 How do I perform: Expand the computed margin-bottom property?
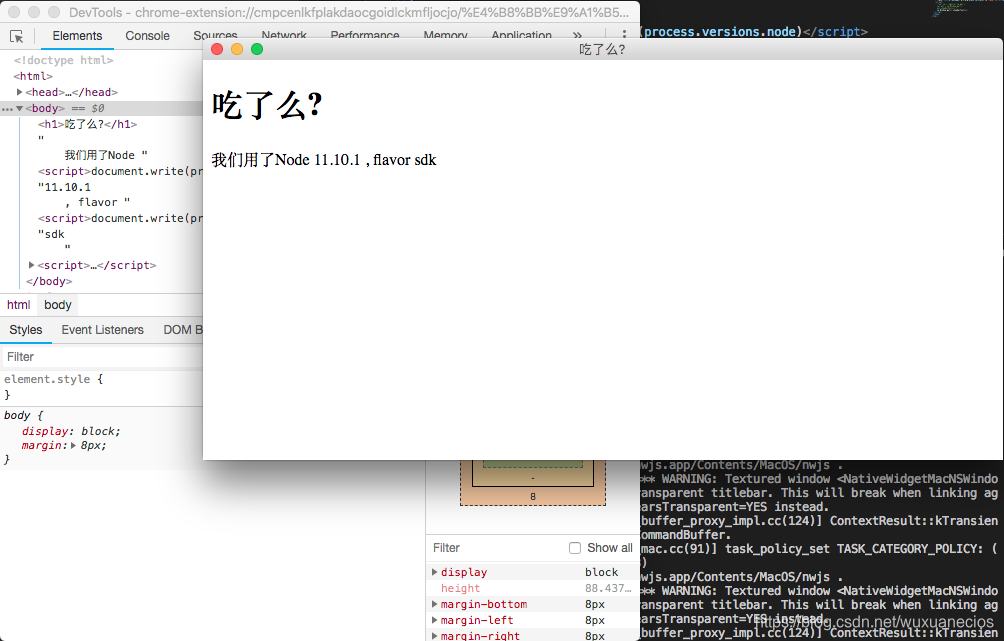tap(435, 604)
